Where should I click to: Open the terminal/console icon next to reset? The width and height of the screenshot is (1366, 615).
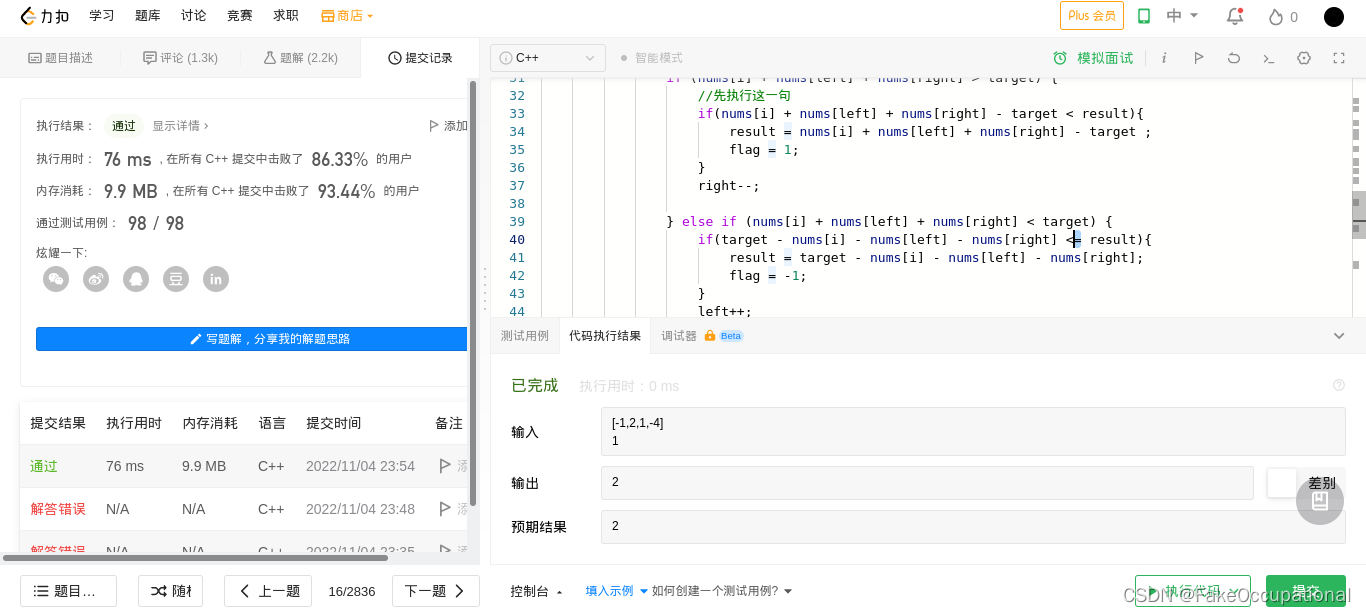click(1269, 58)
